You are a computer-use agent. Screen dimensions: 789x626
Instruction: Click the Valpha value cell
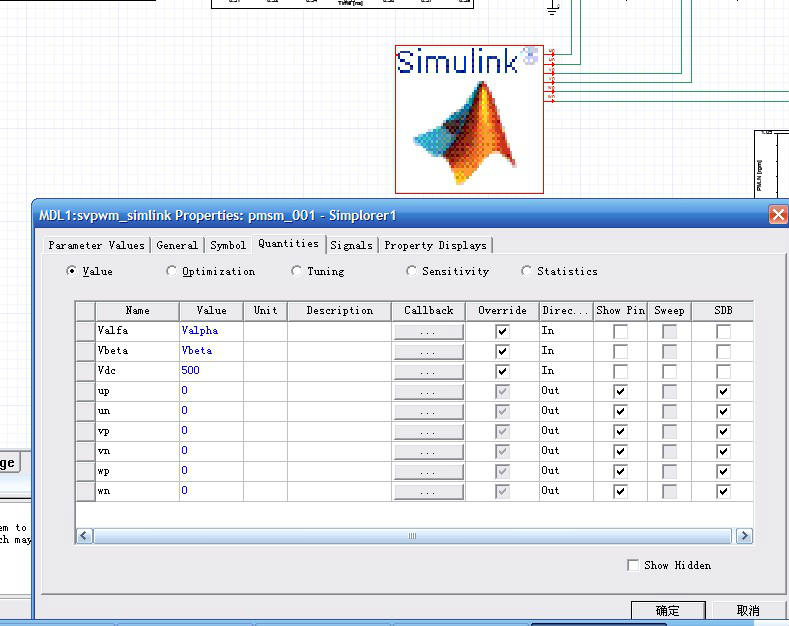(211, 331)
